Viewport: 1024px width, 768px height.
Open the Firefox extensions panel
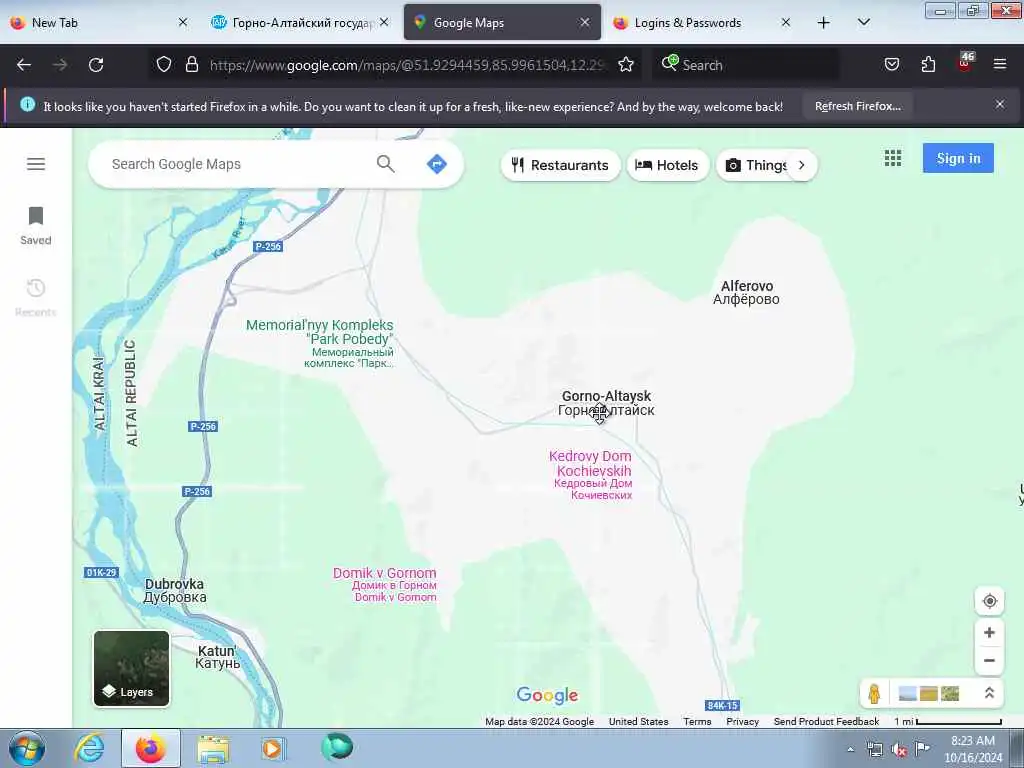(x=928, y=65)
